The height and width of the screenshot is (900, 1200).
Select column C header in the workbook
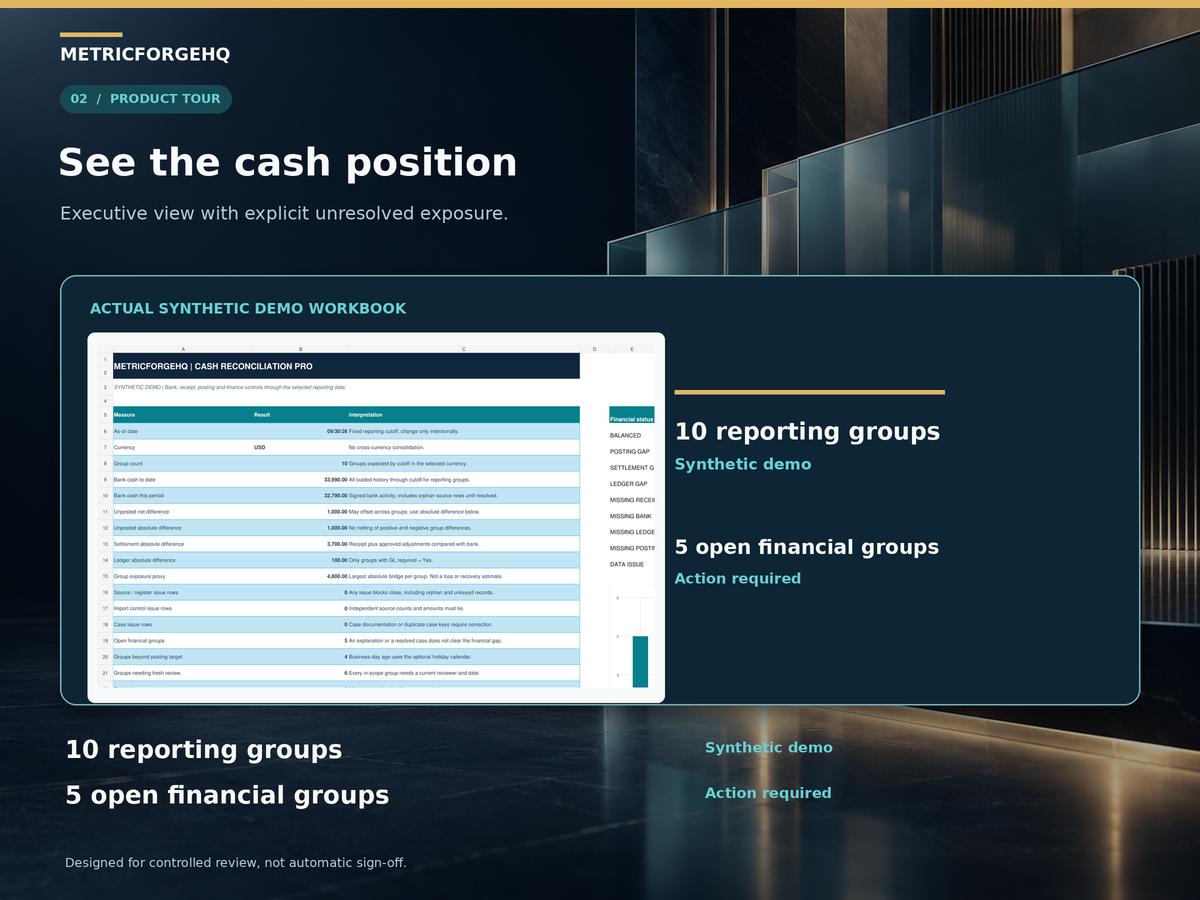click(x=464, y=349)
